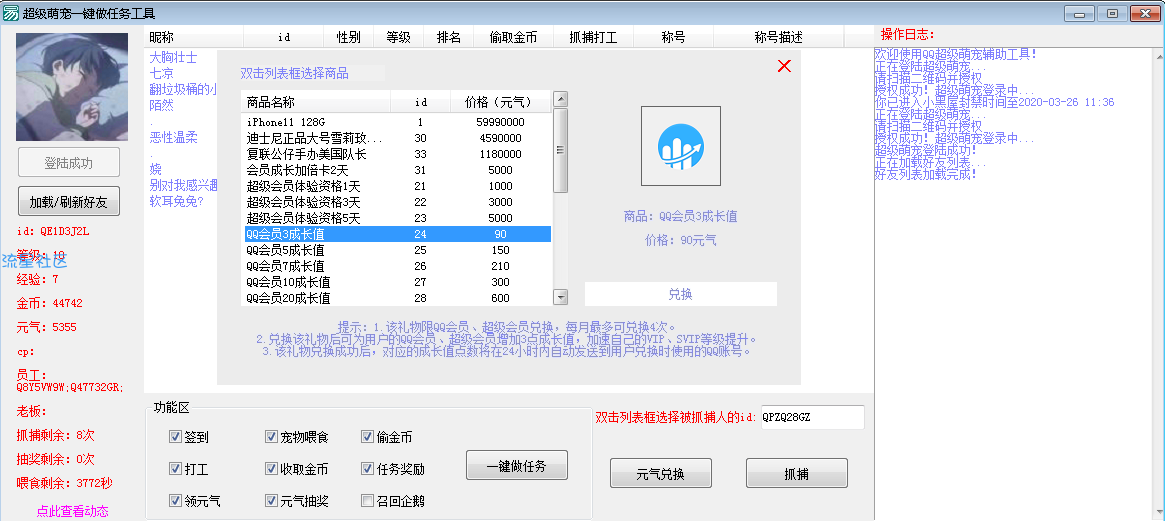
Task: Click the product list scrollbar thumb
Action: (x=561, y=150)
